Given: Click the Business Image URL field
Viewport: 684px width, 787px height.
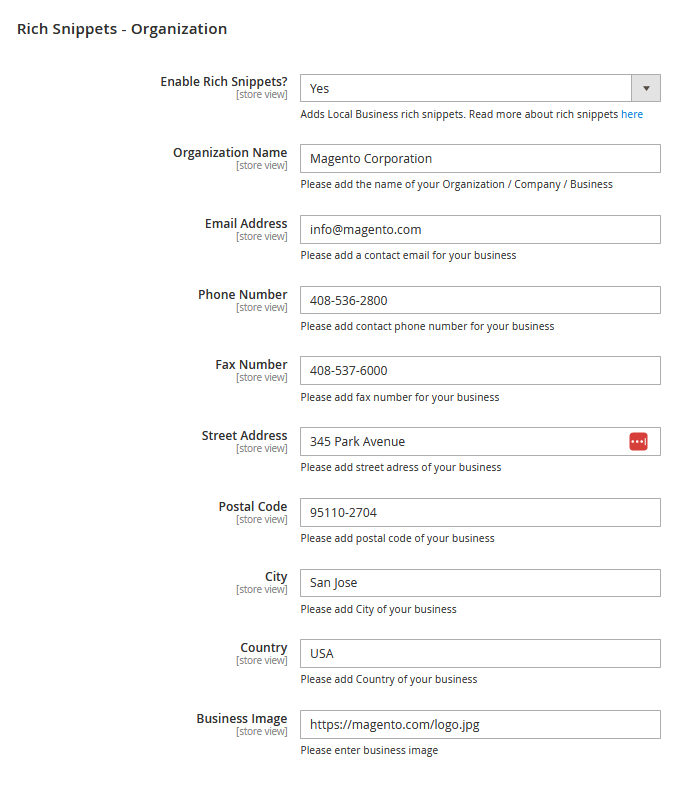Looking at the screenshot, I should 480,724.
